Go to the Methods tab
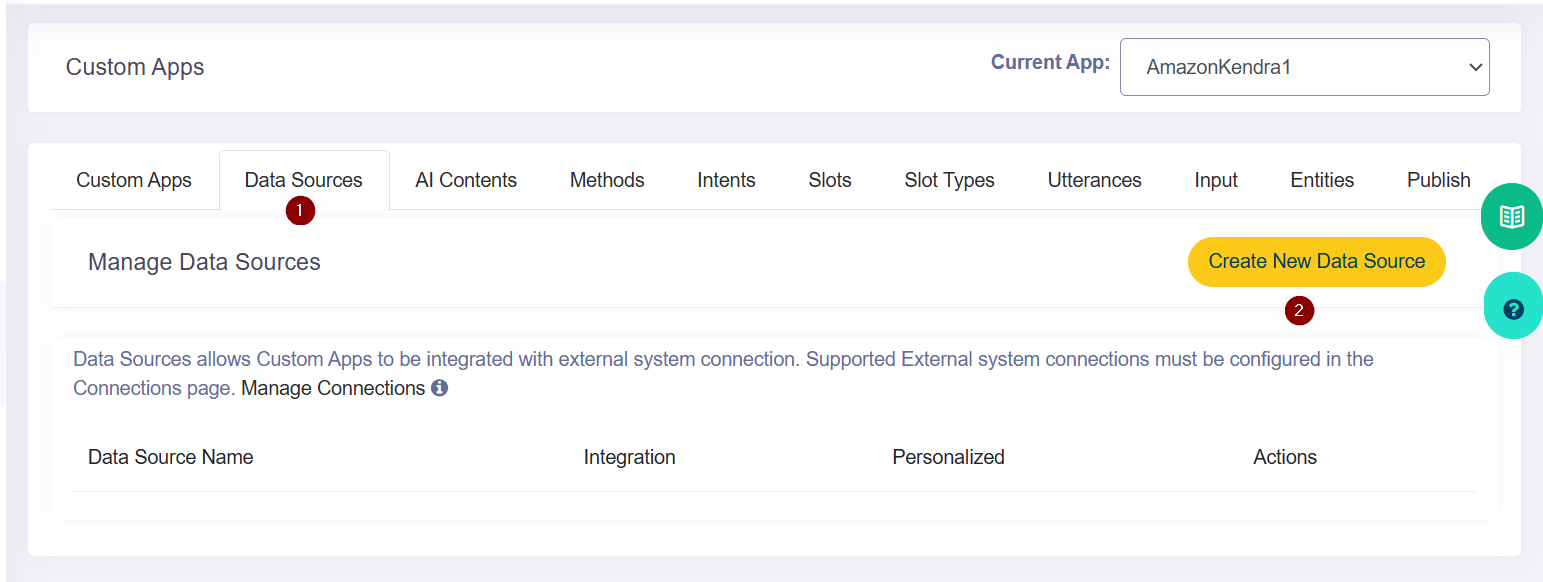This screenshot has height=582, width=1543. (x=607, y=180)
